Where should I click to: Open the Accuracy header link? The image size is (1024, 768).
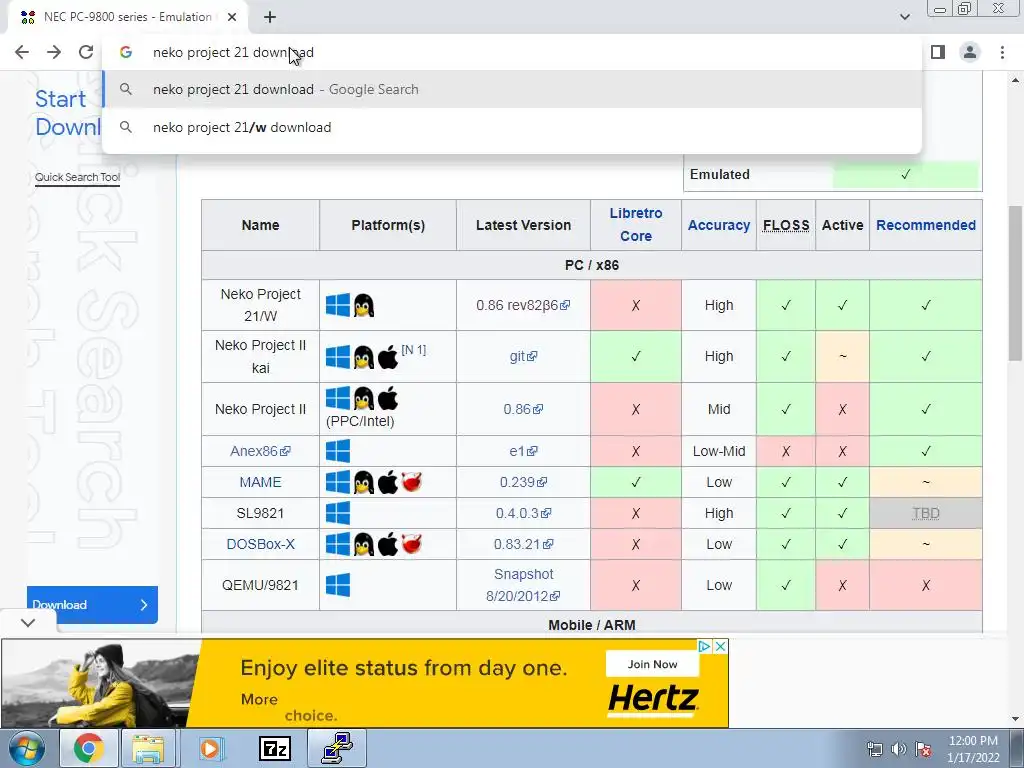718,225
